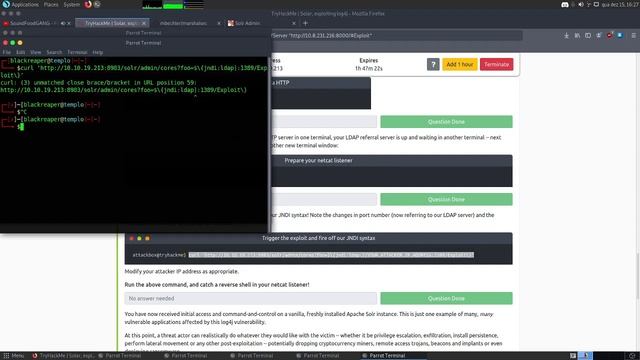The image size is (640, 360).
Task: Close the TryHackMe Solar browser tab
Action: [144, 23]
